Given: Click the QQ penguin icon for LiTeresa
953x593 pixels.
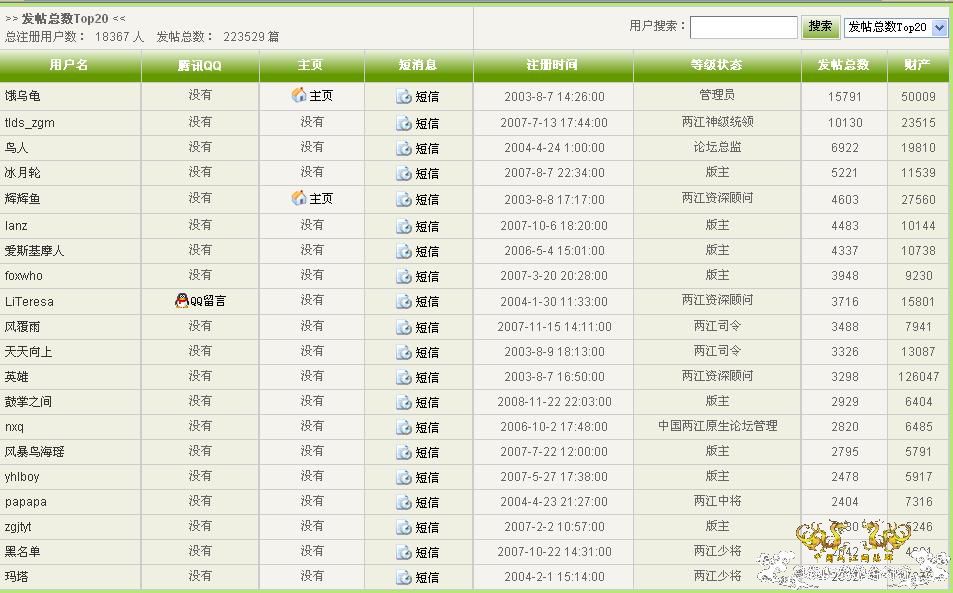Looking at the screenshot, I should point(181,301).
